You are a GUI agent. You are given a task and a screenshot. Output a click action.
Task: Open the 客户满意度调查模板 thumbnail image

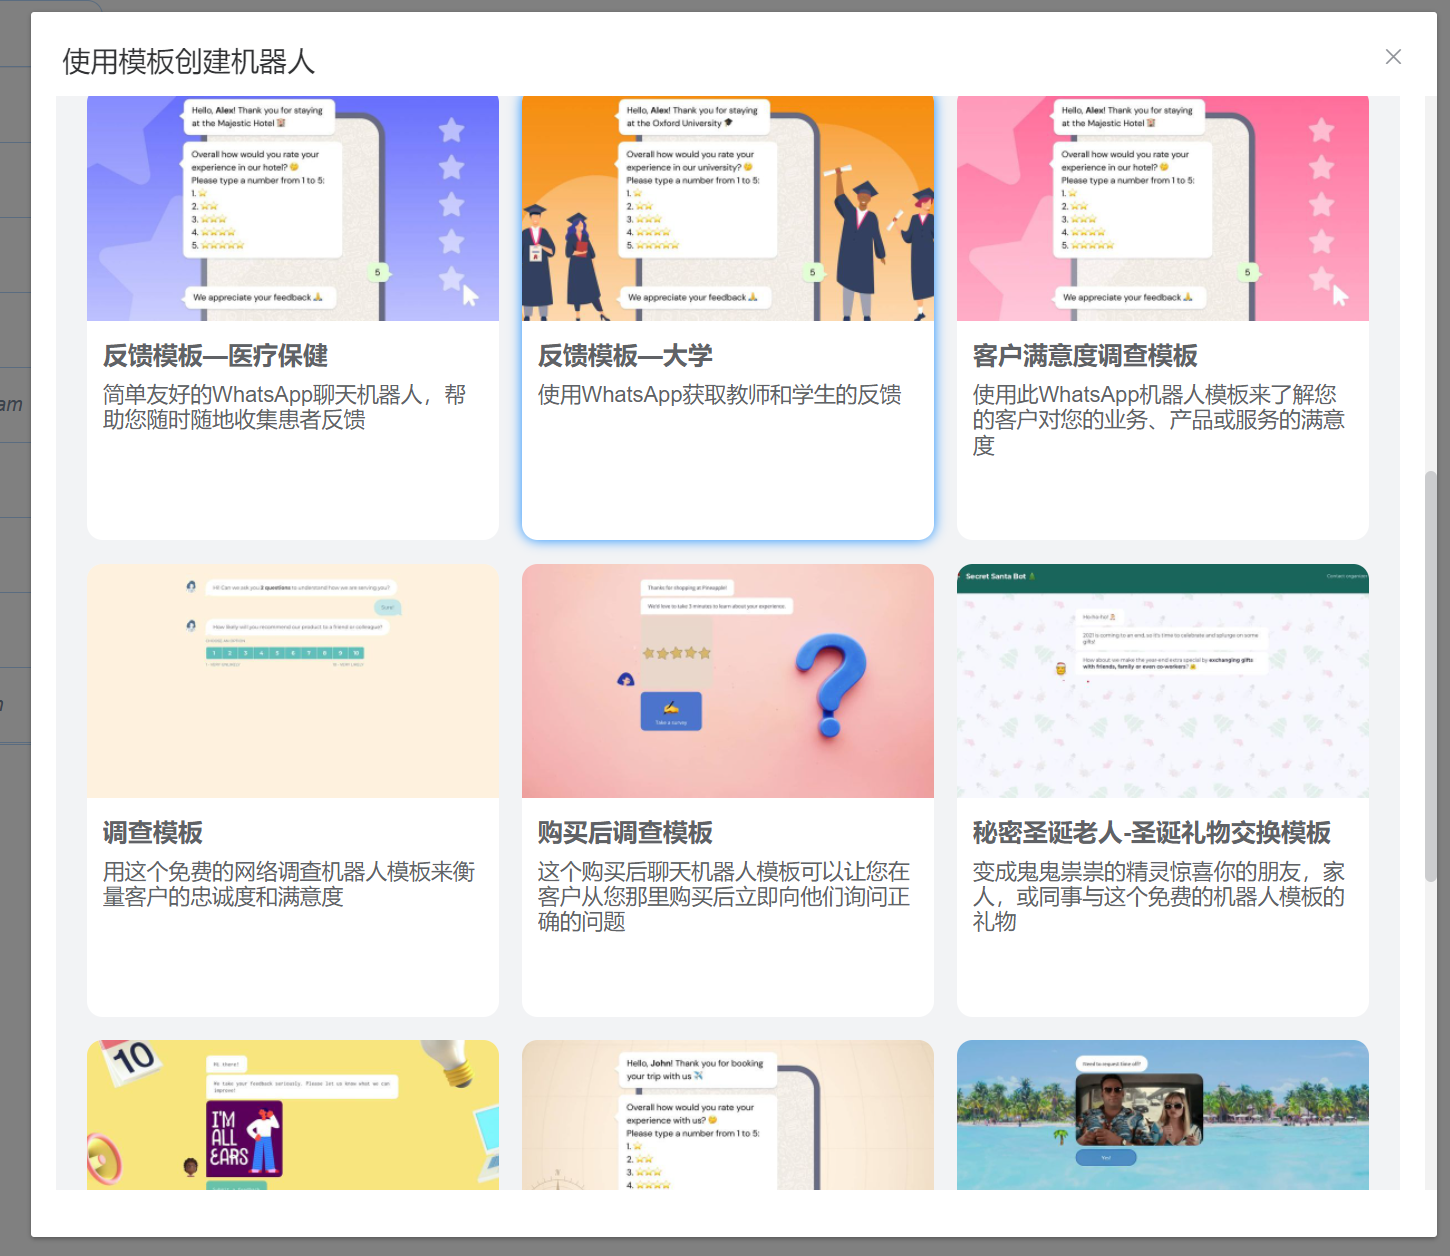[x=1163, y=208]
